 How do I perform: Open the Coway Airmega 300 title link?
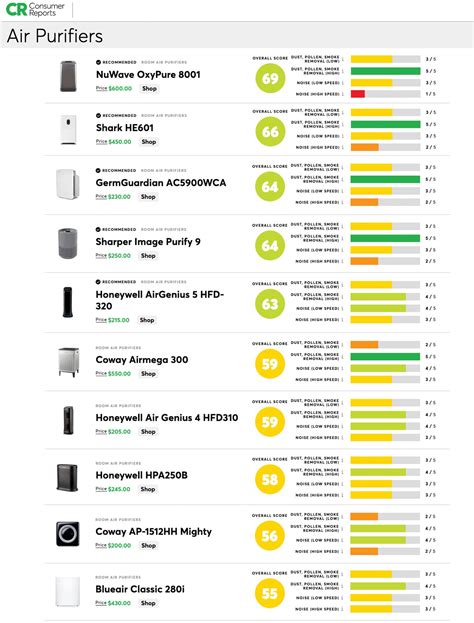coord(142,360)
